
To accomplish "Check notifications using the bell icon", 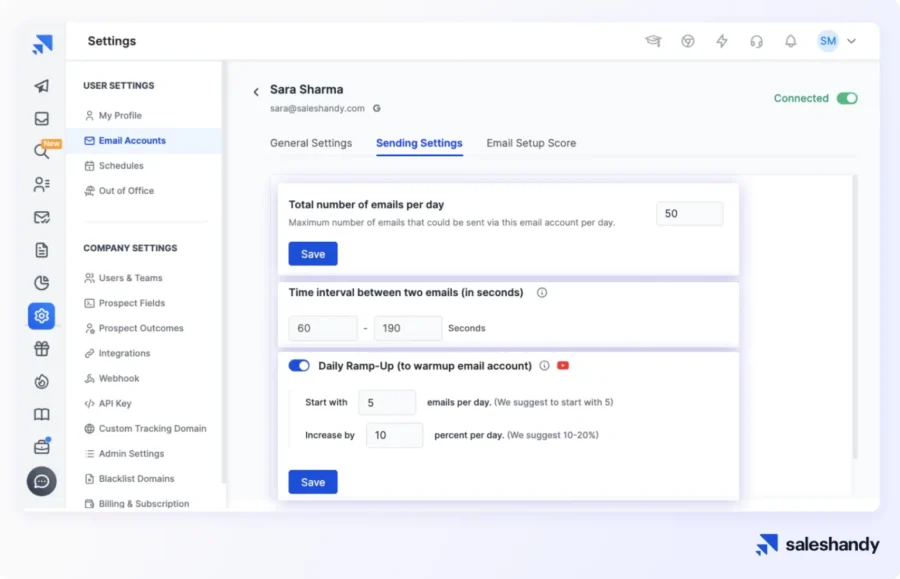I will tap(790, 41).
